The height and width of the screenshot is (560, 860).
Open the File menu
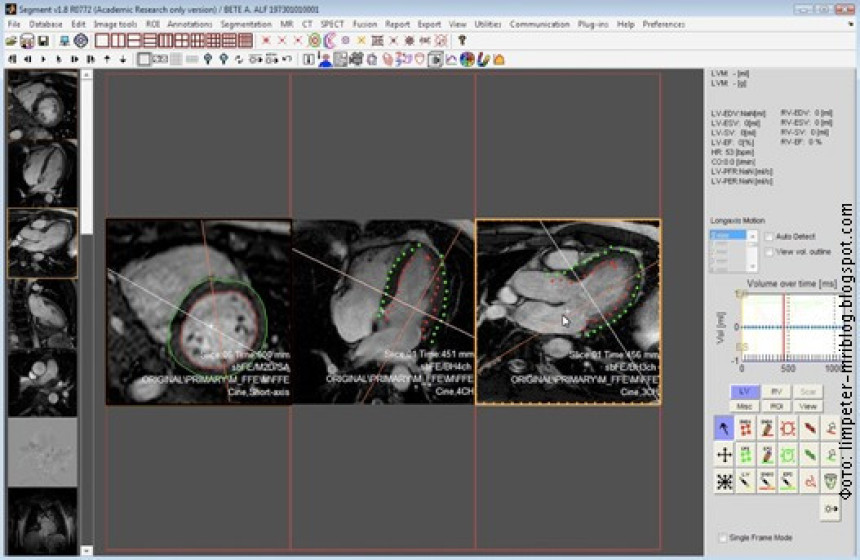(x=14, y=24)
